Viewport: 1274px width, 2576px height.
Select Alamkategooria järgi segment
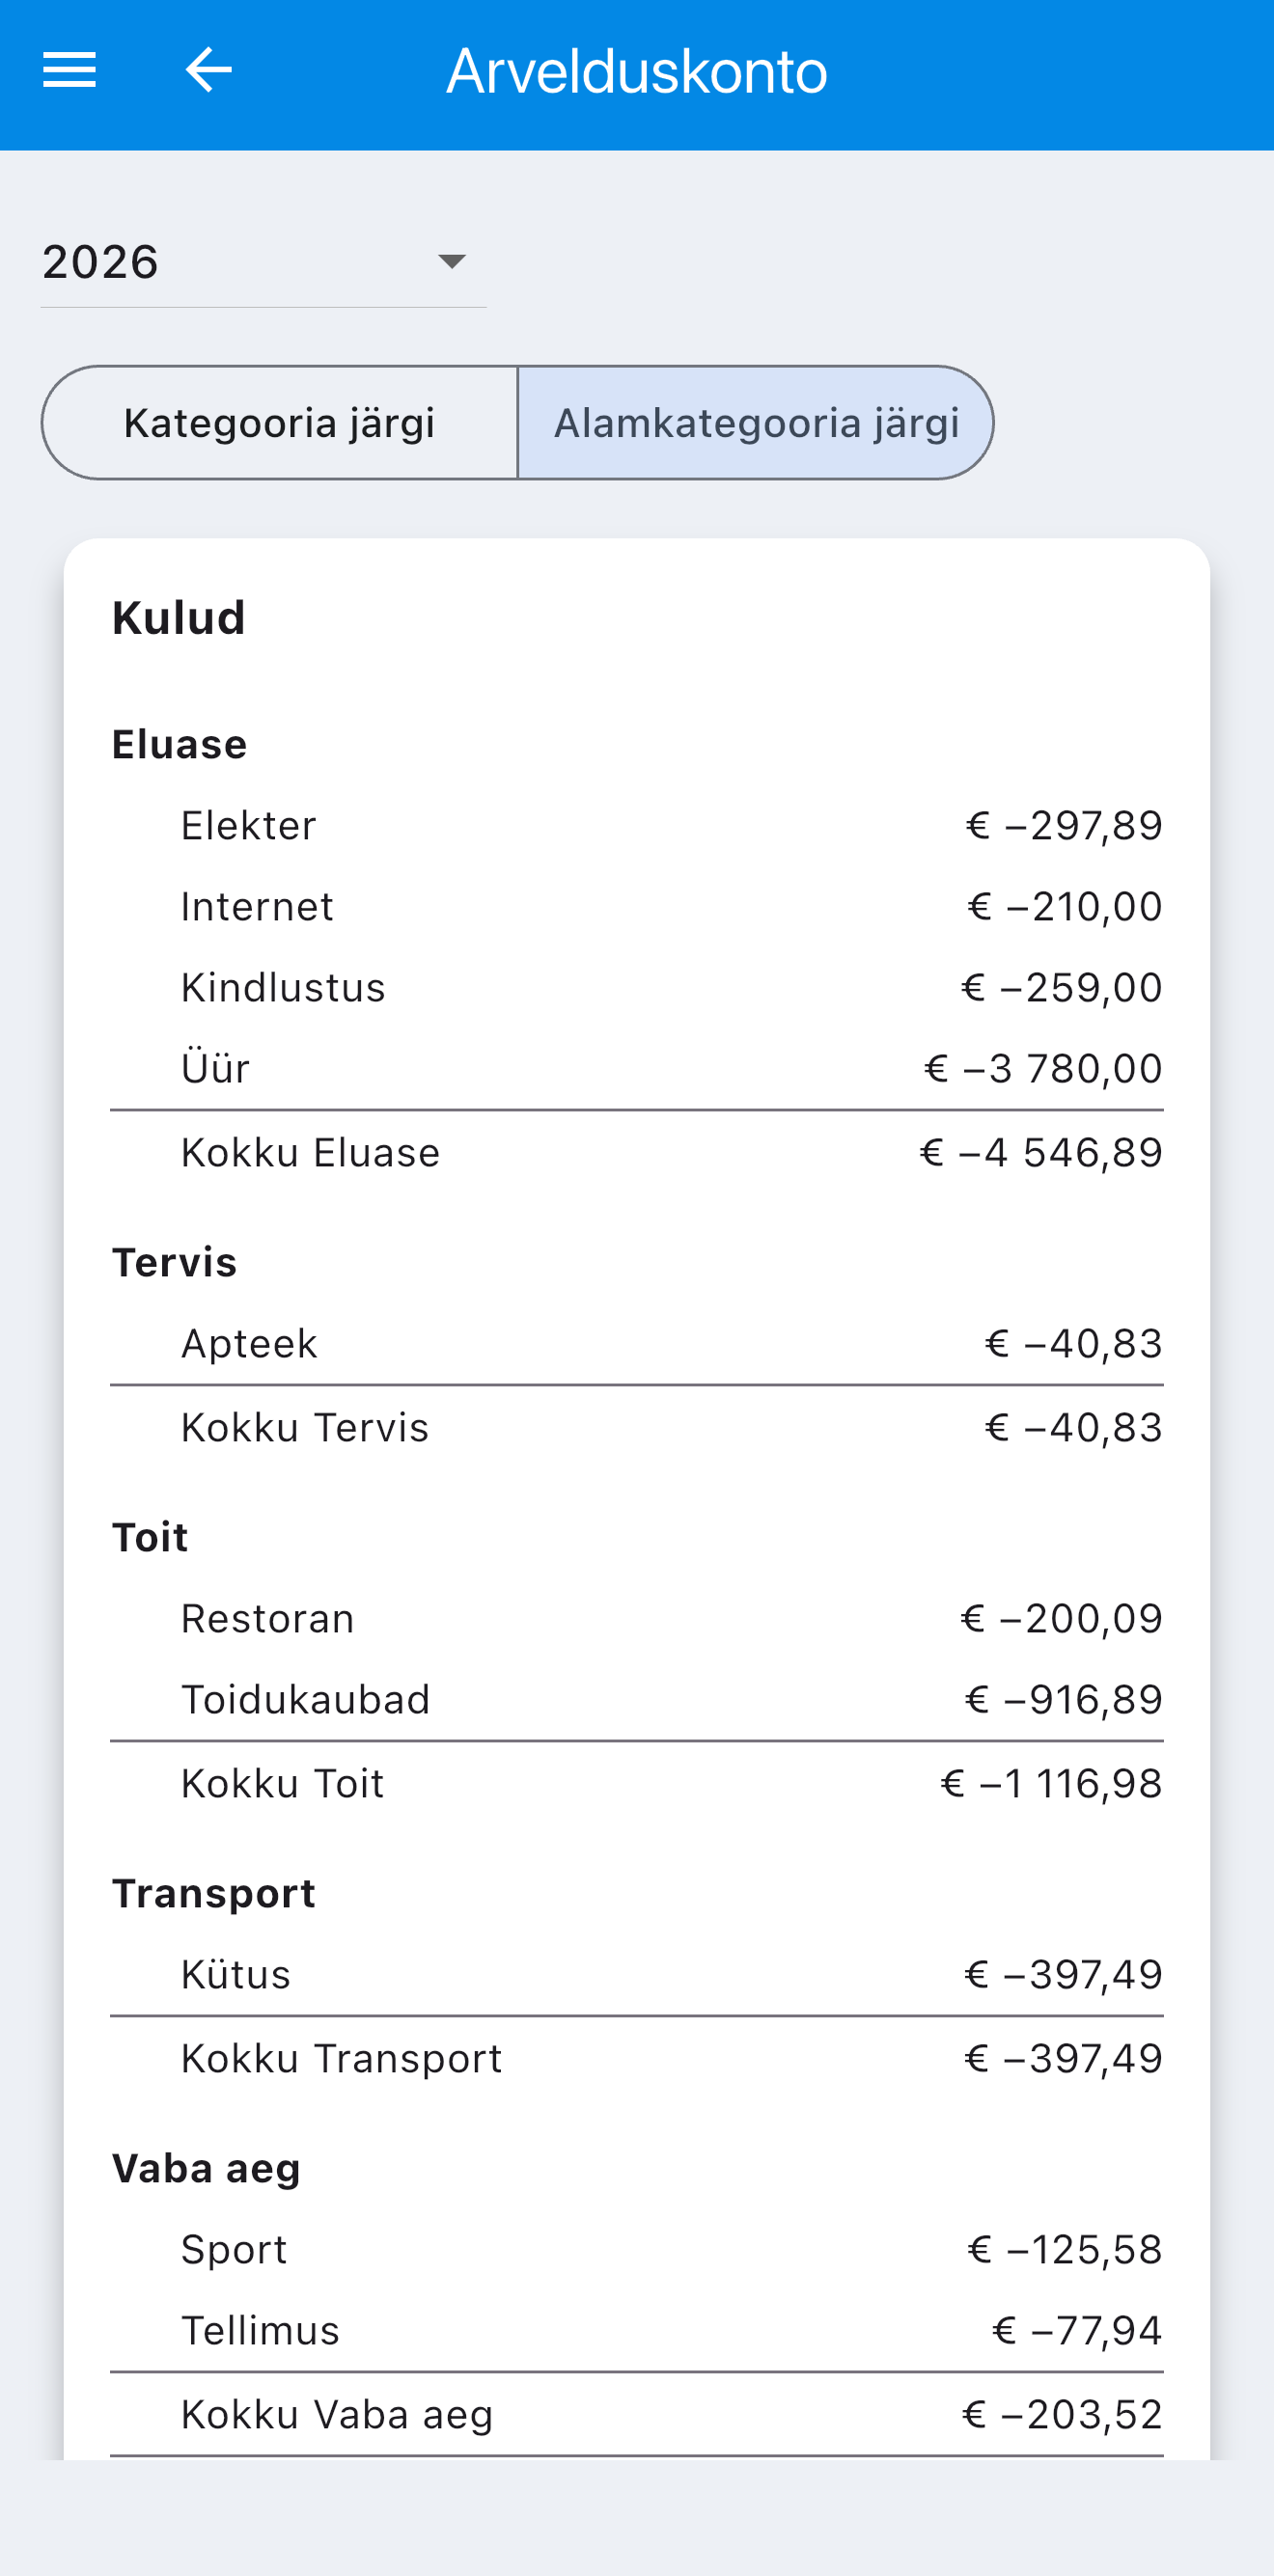(x=756, y=422)
